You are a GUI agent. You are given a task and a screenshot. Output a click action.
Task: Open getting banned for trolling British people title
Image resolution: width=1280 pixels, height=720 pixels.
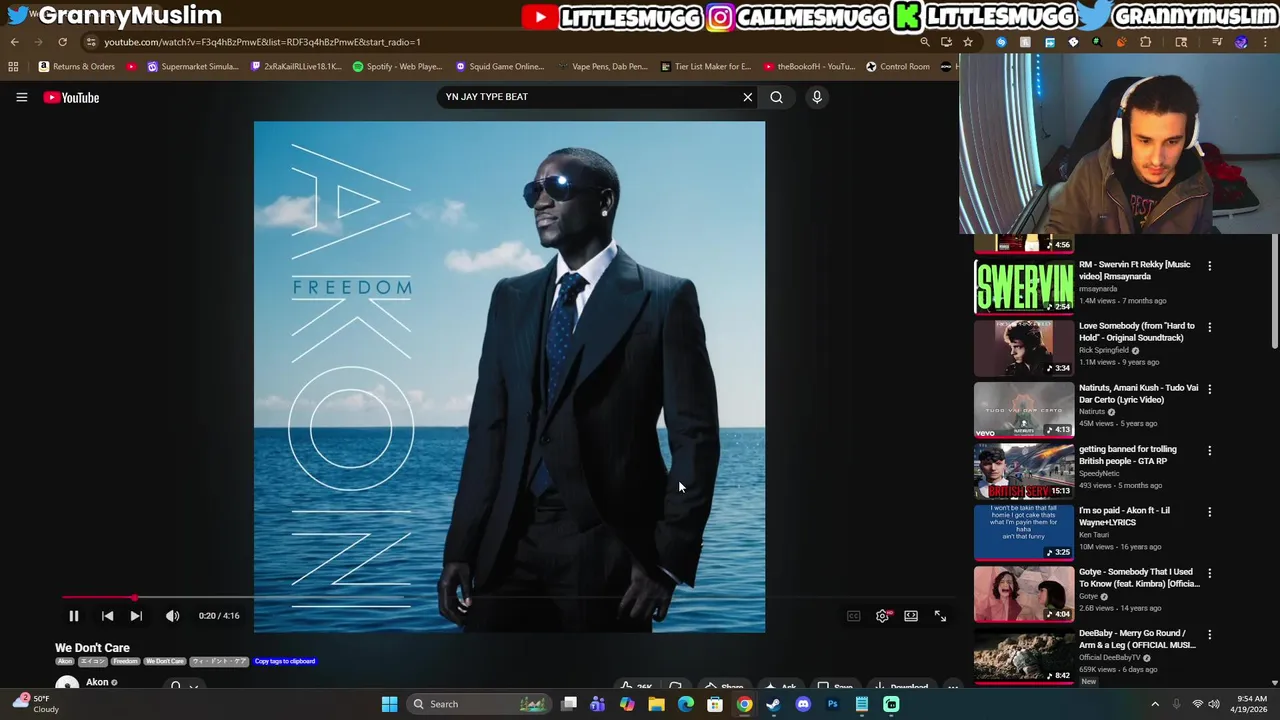1128,455
